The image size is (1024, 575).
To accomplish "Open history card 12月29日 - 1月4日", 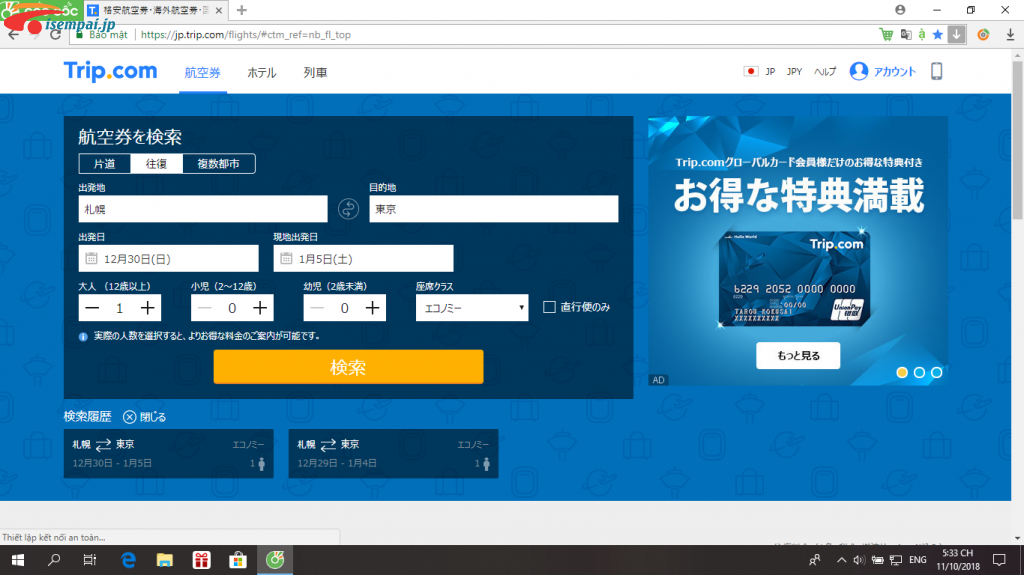I will (393, 453).
